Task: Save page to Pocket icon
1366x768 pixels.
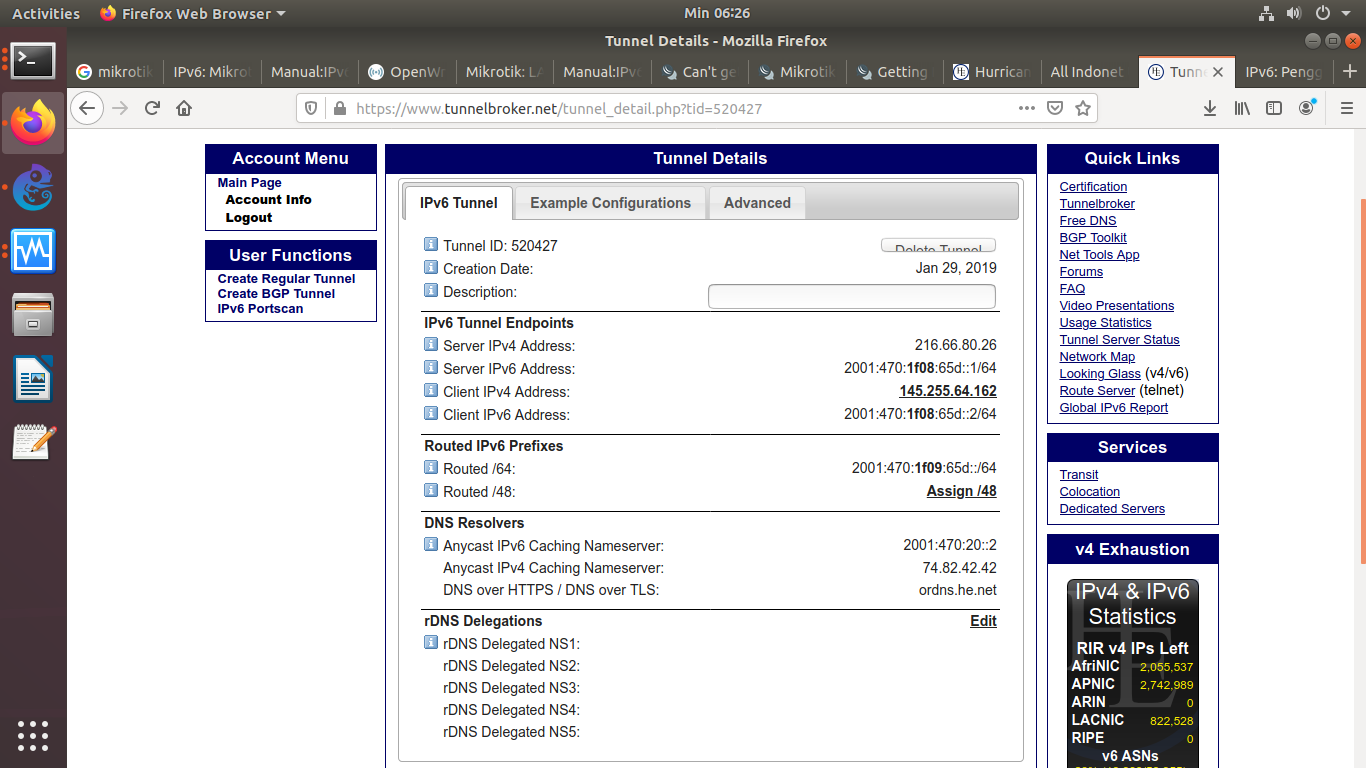Action: click(1055, 108)
